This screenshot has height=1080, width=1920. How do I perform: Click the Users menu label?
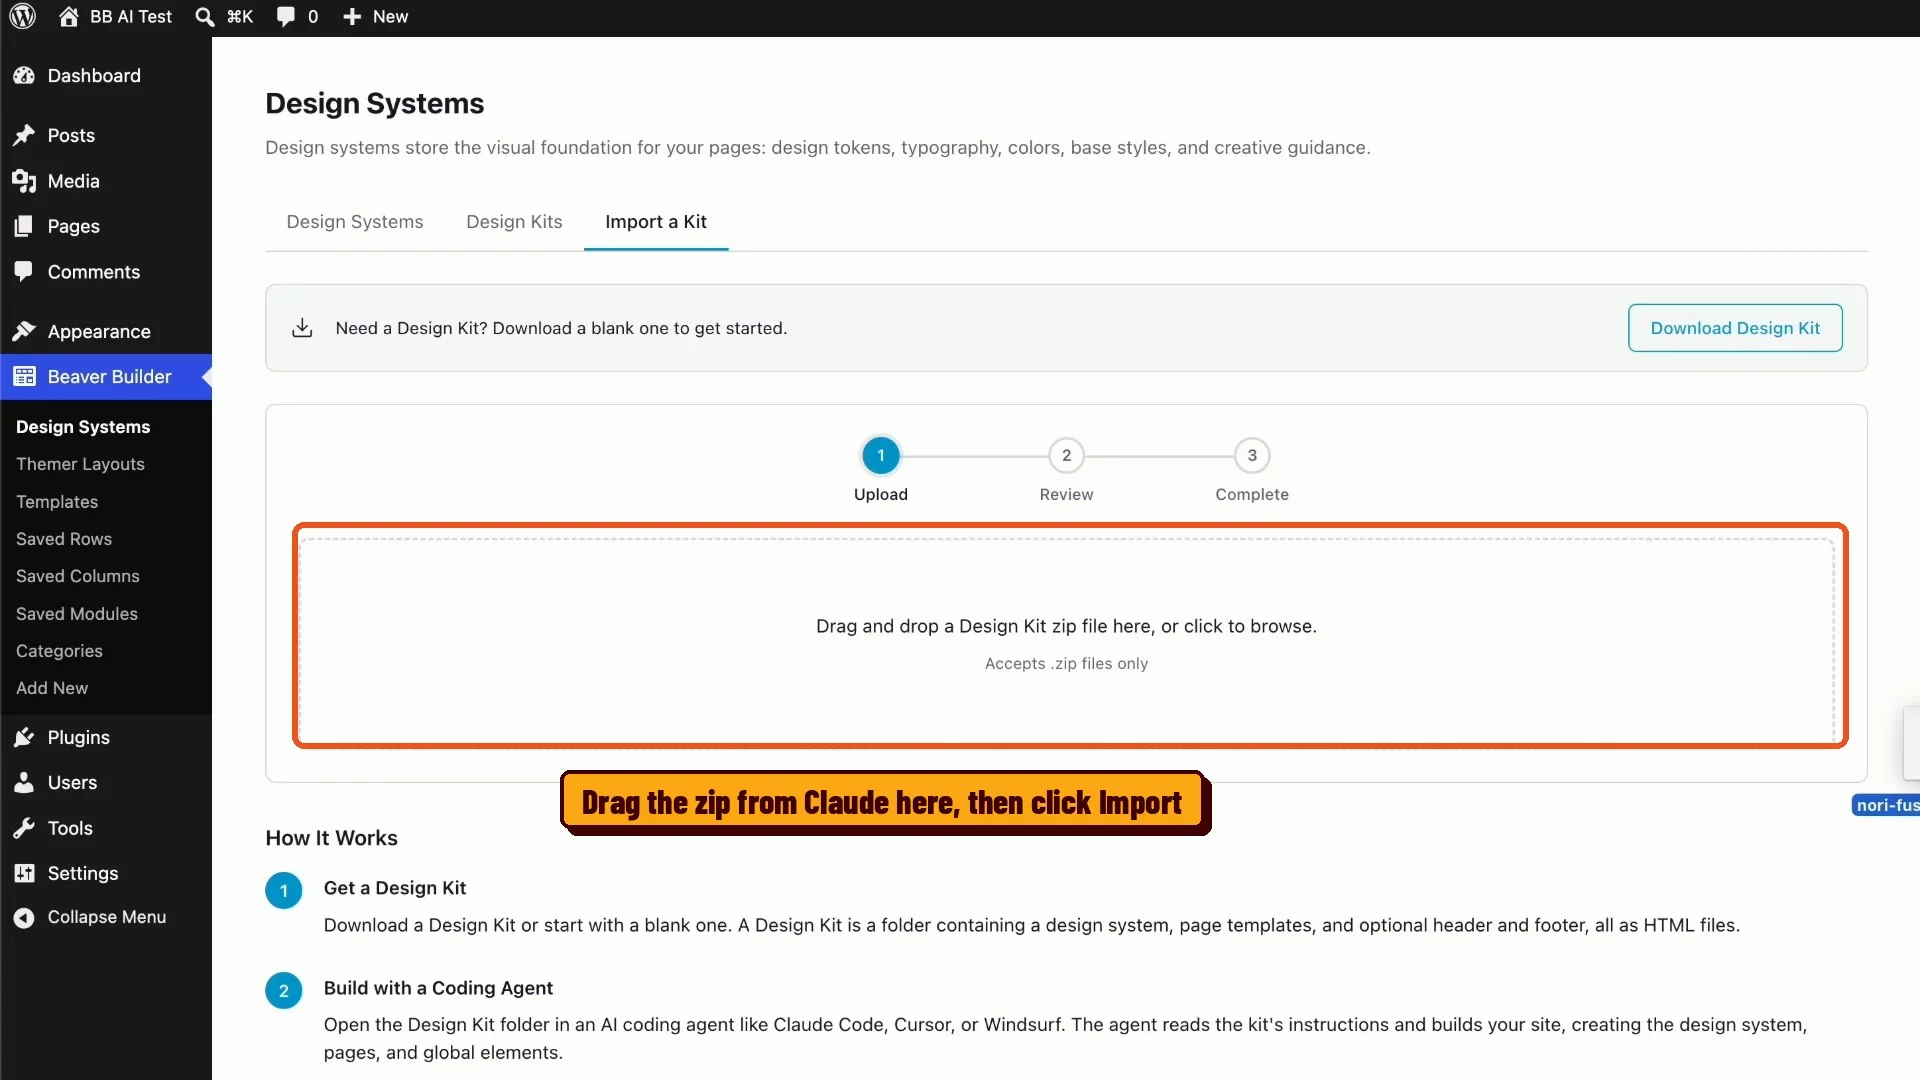(x=73, y=783)
